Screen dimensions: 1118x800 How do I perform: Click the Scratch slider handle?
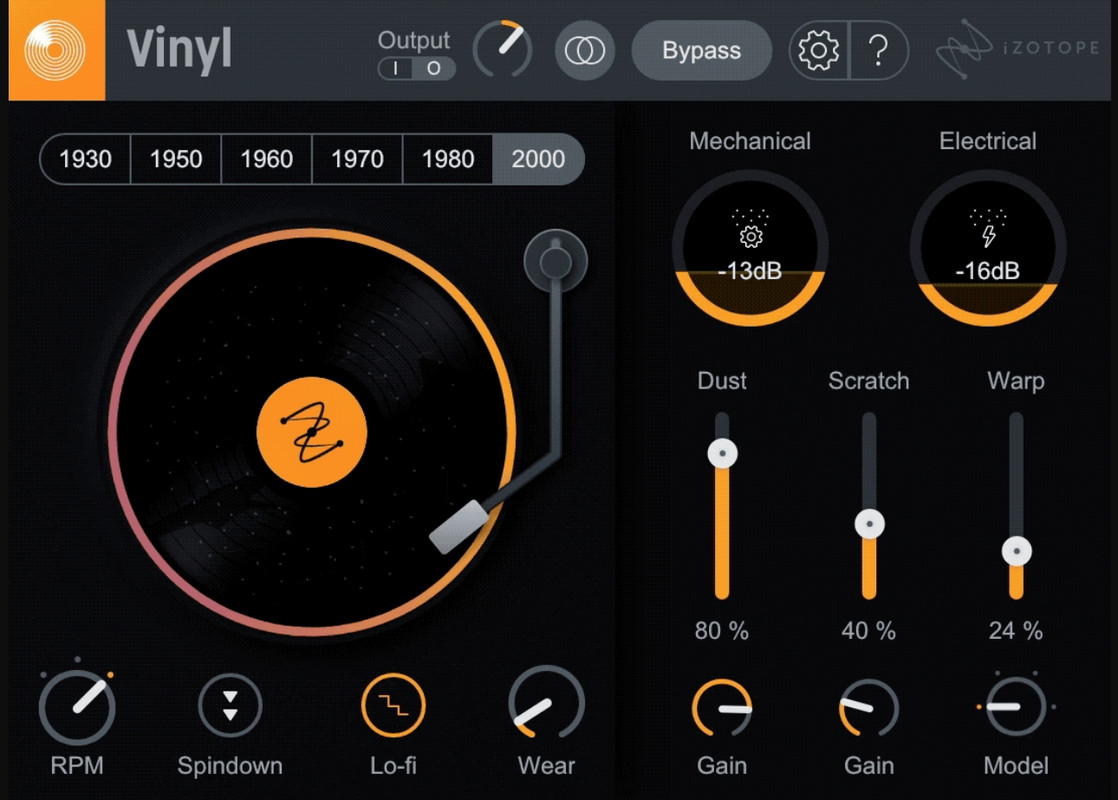(869, 524)
